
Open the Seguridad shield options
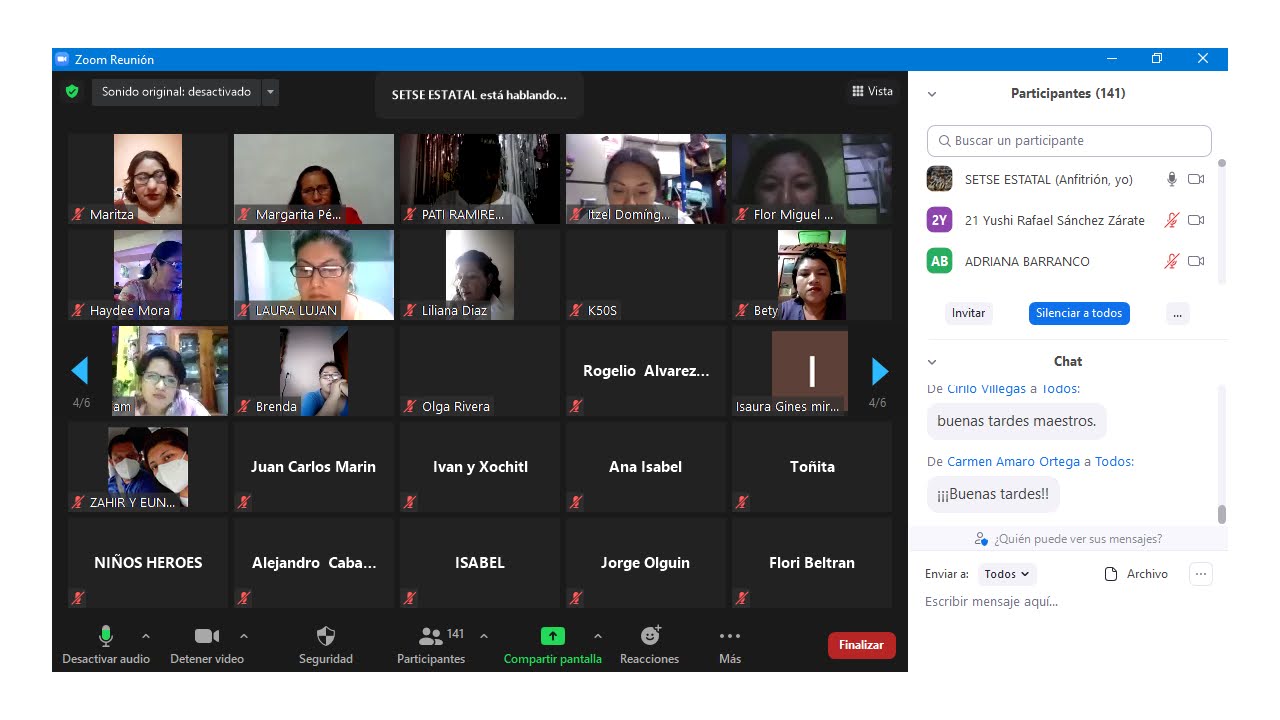click(x=326, y=636)
